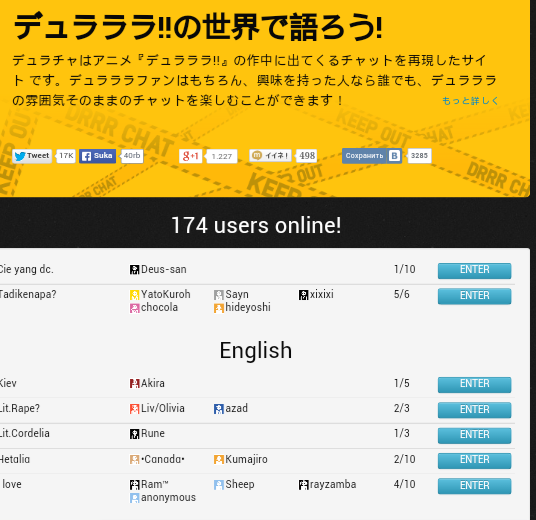Image resolution: width=536 pixels, height=520 pixels.
Task: Click the room name Hetalia
Action: [x=15, y=459]
